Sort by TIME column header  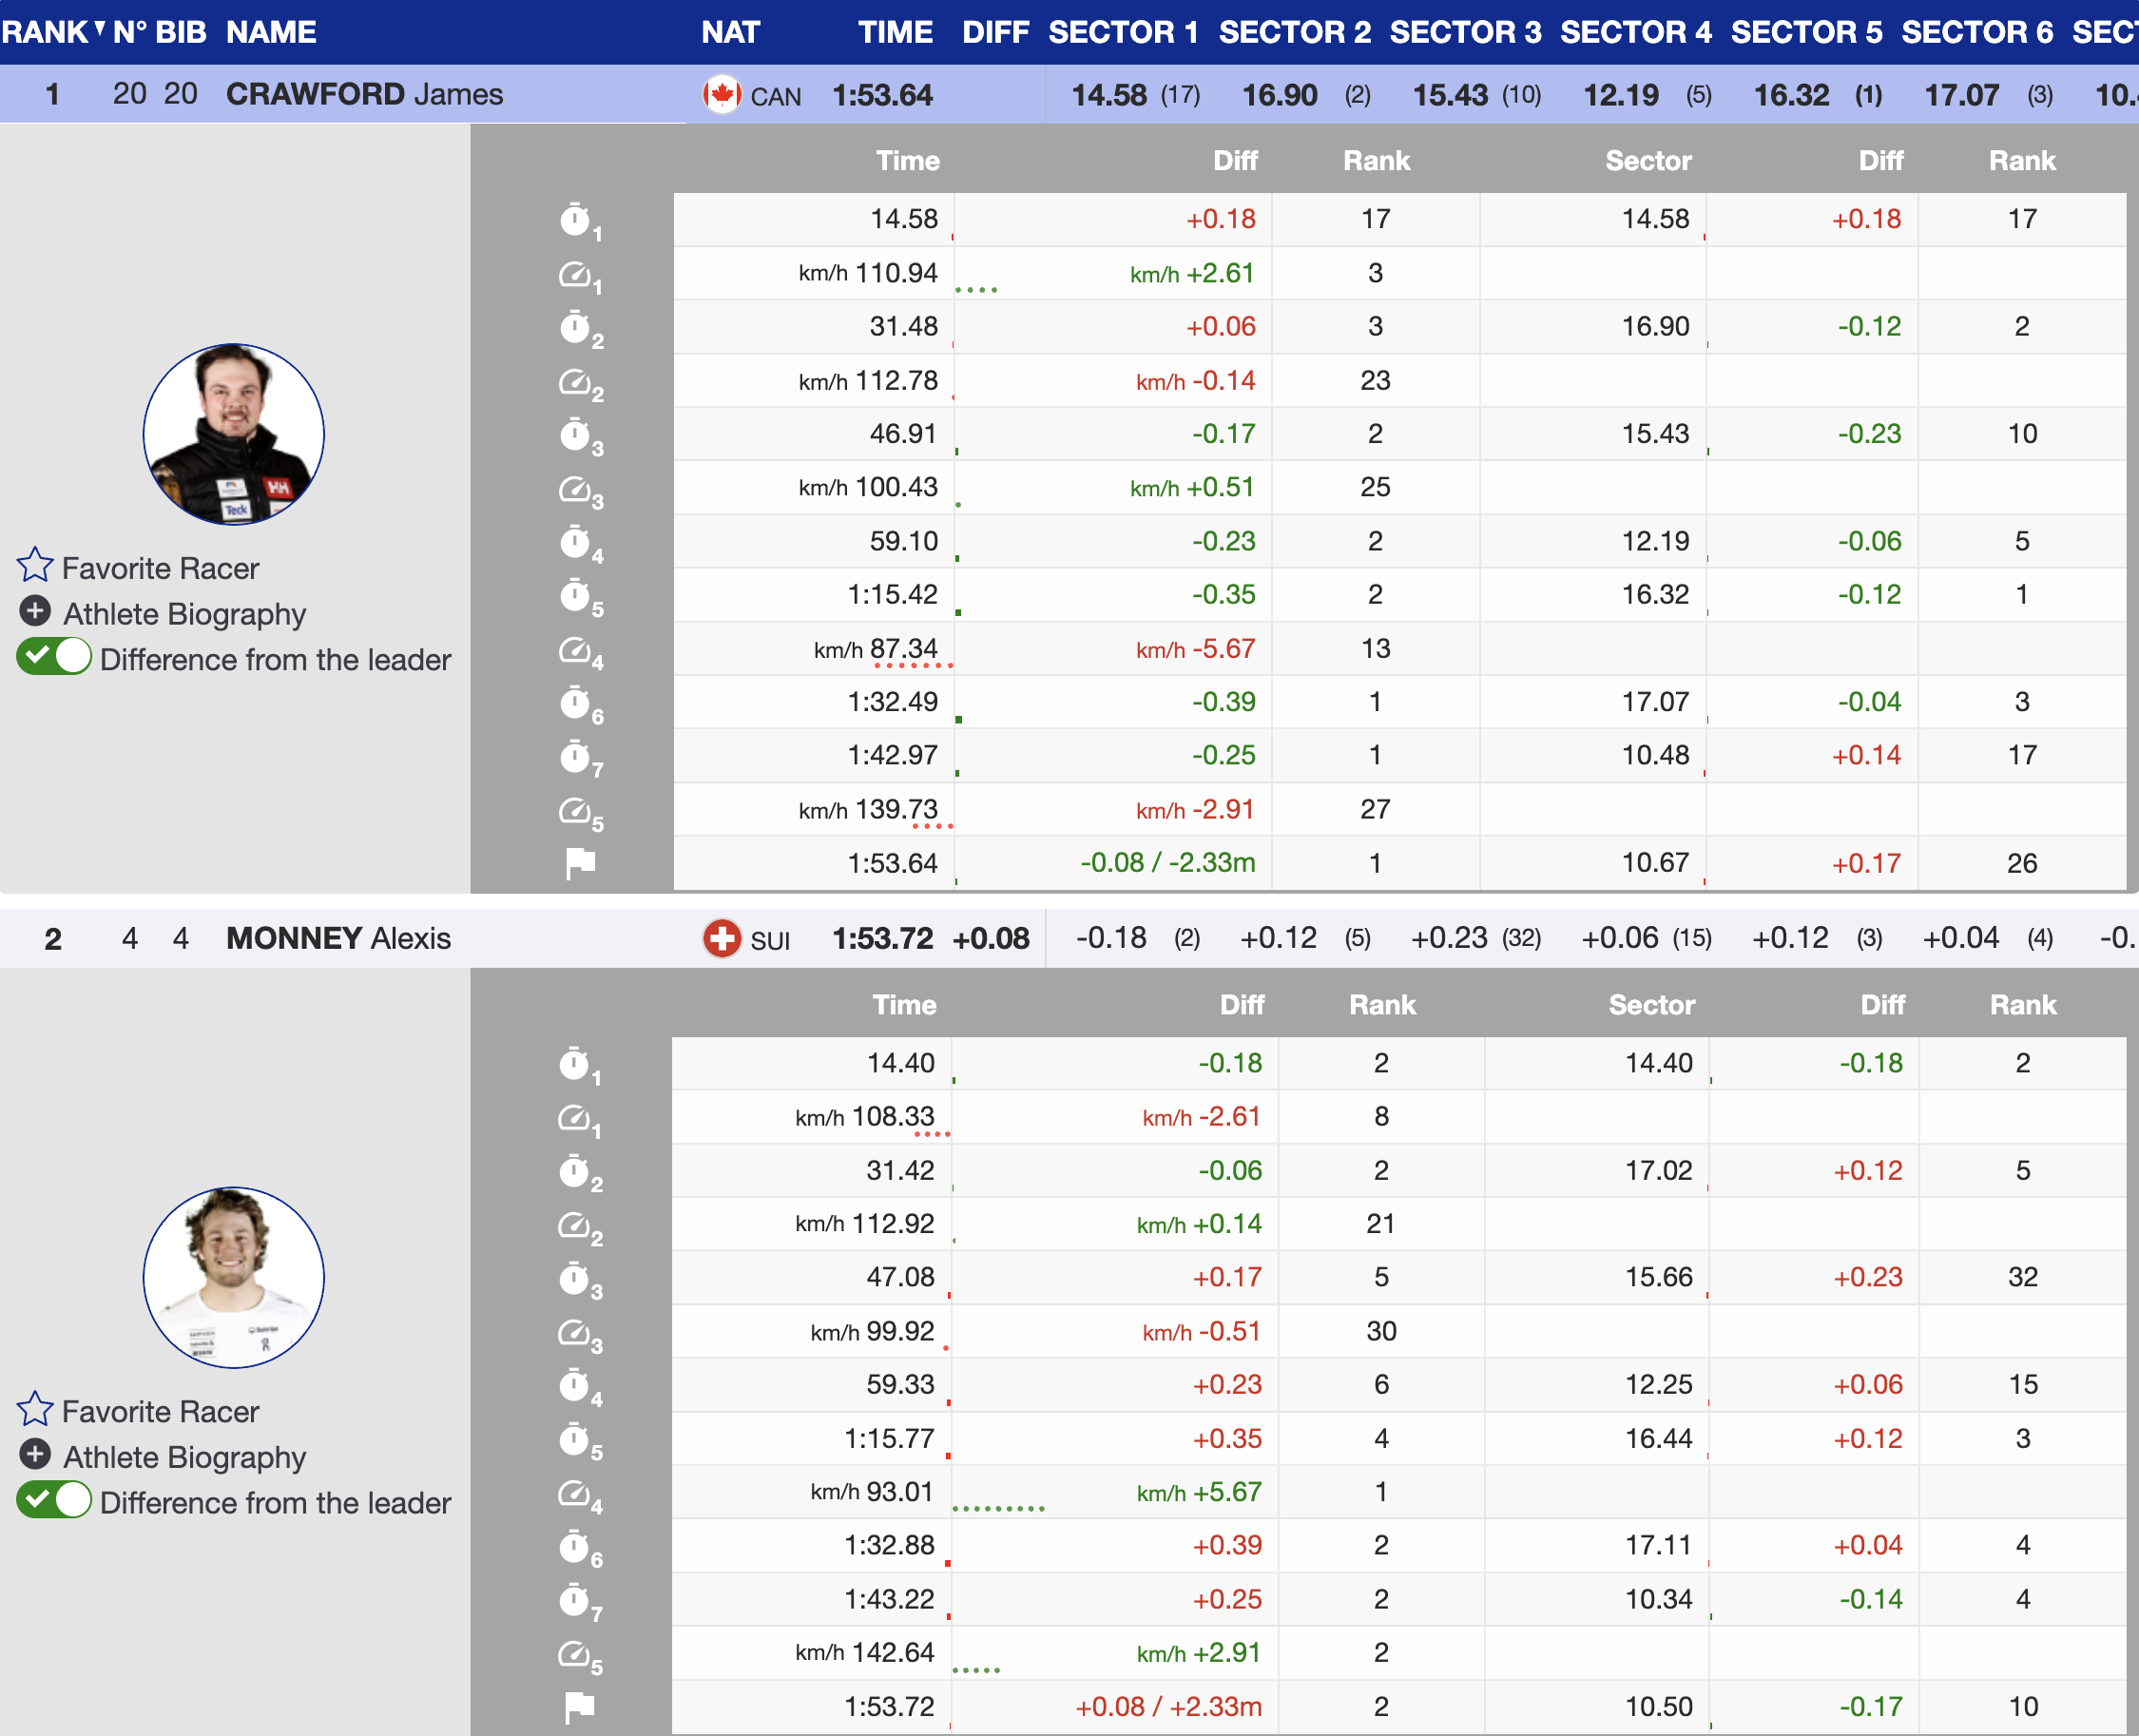click(895, 32)
